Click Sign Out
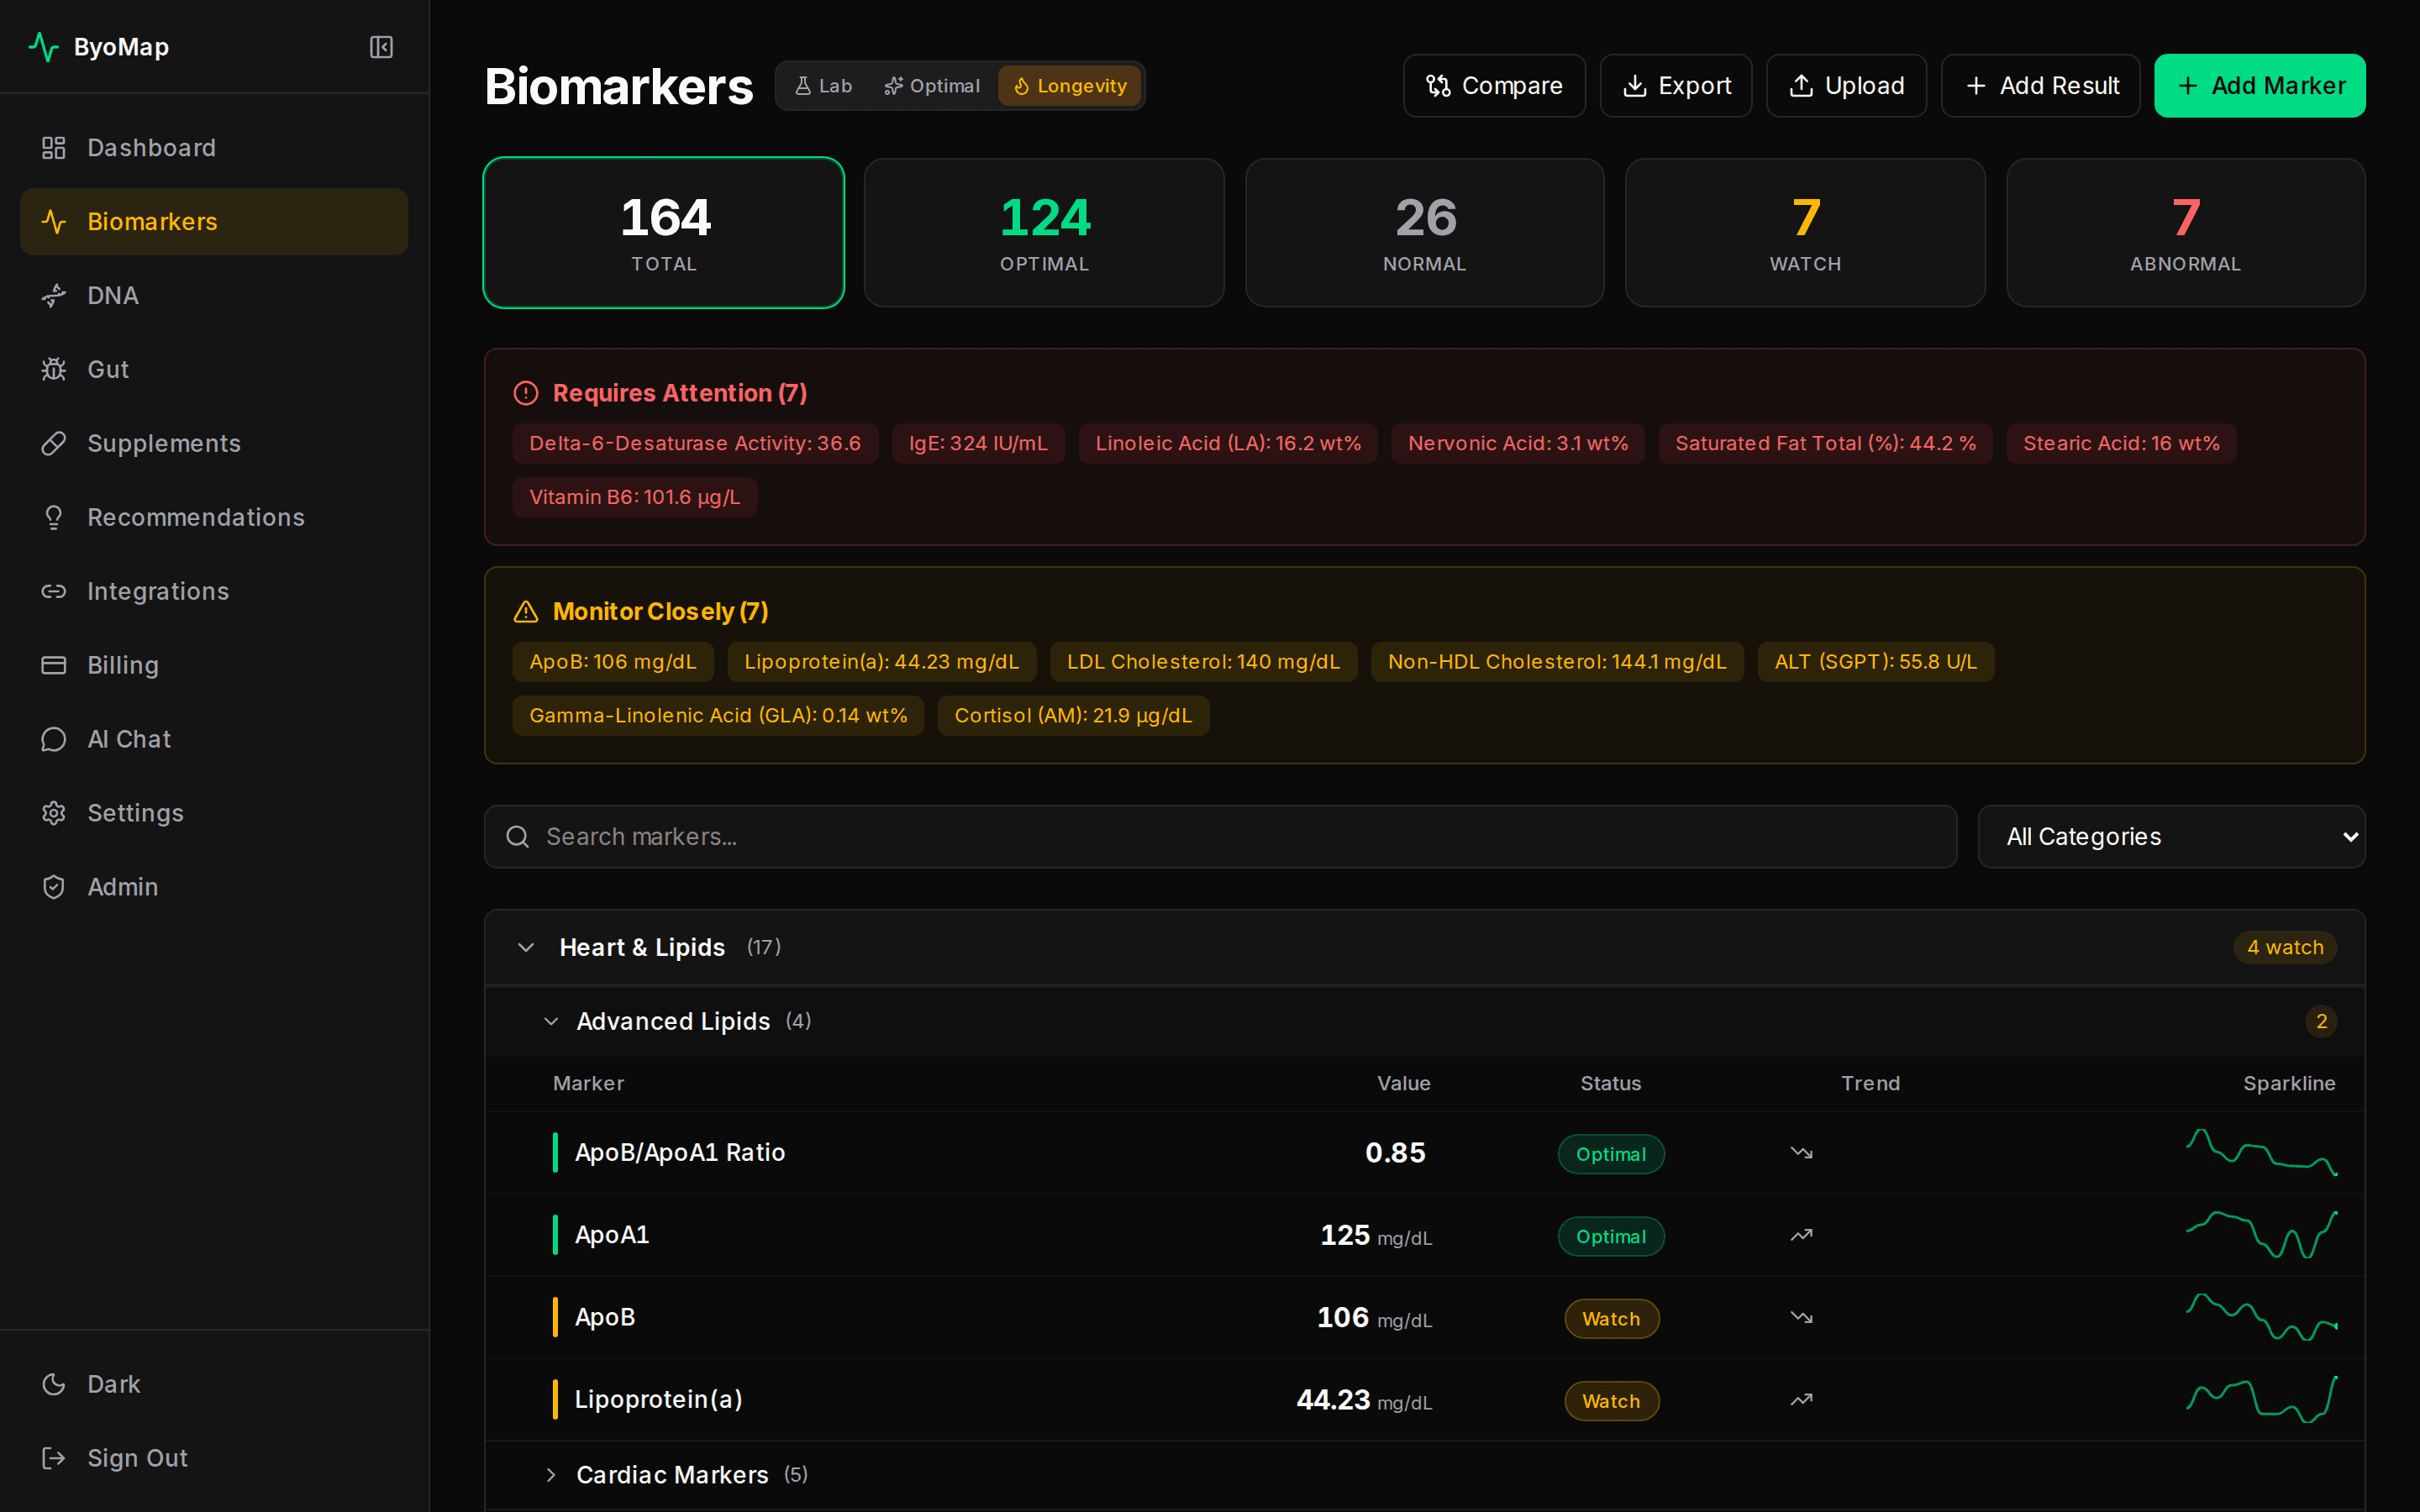This screenshot has height=1512, width=2420. (137, 1457)
